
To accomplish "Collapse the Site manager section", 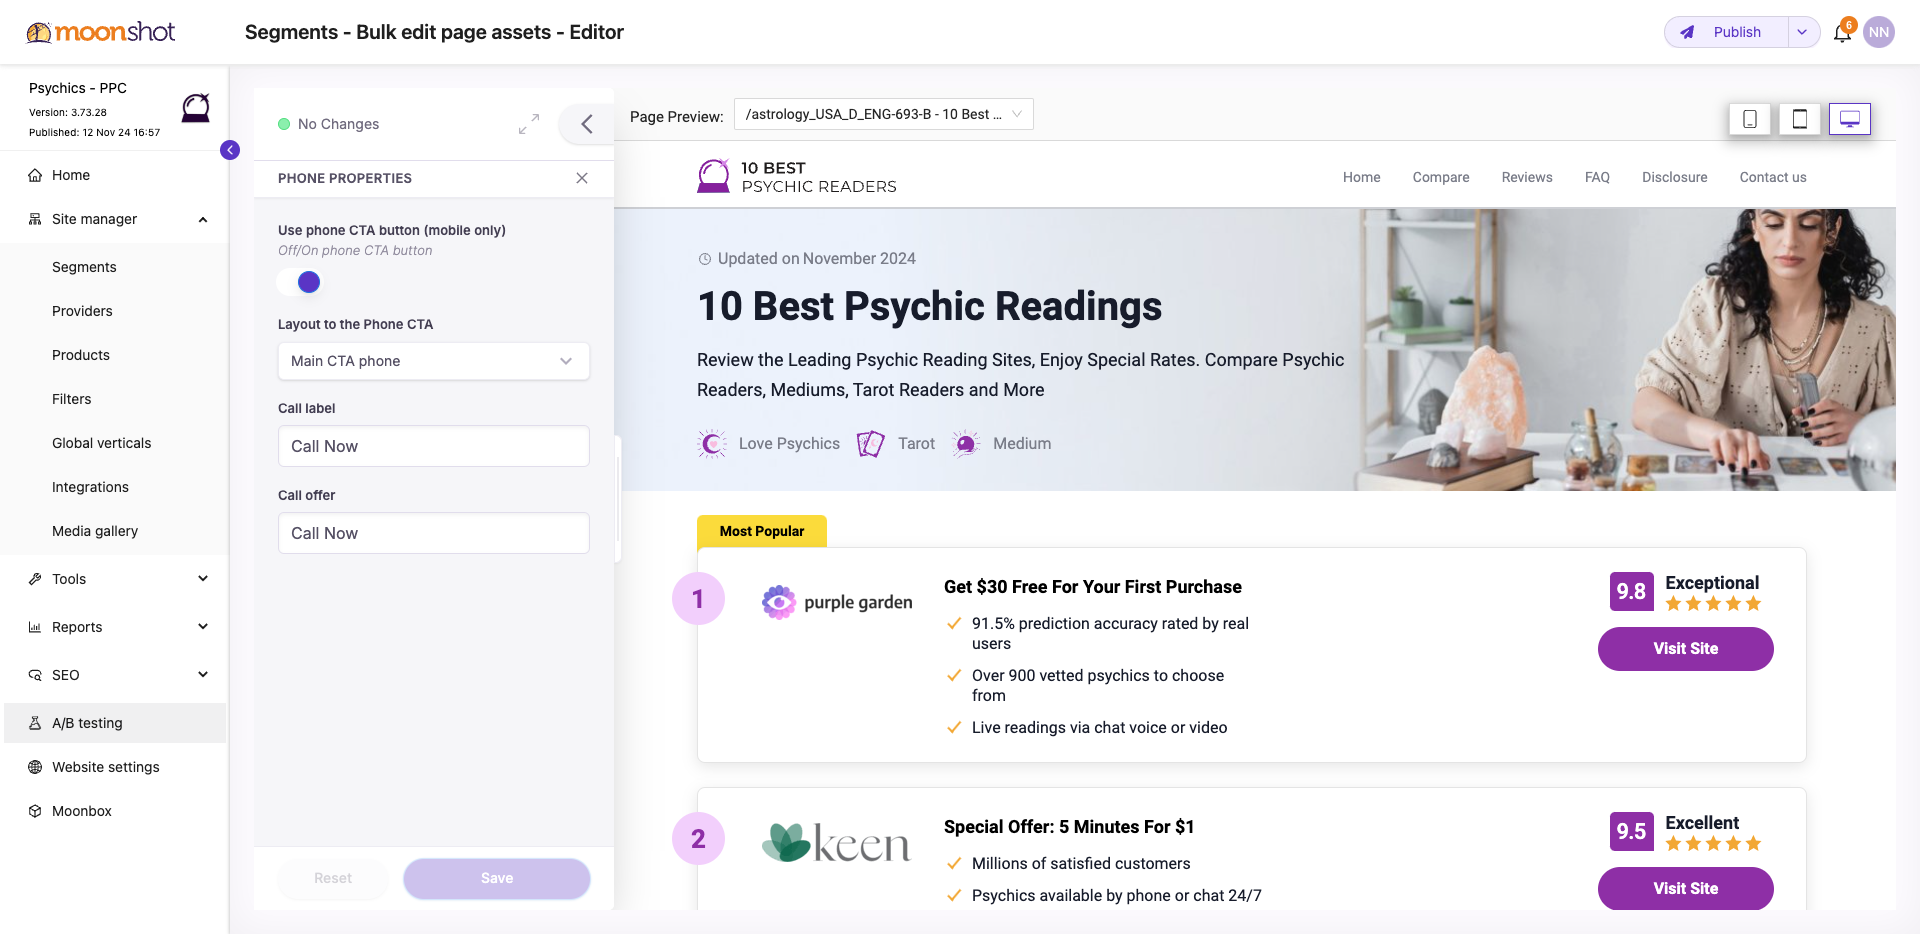I will (203, 219).
